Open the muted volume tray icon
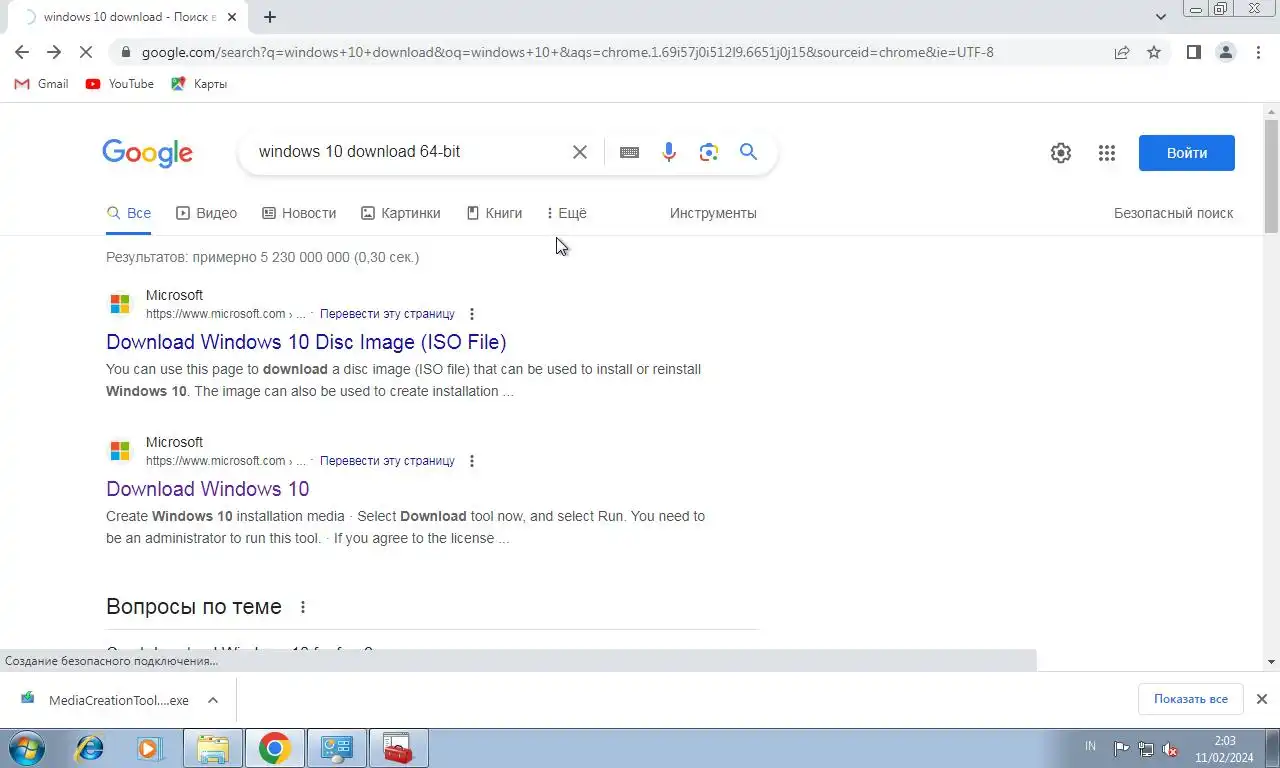Image resolution: width=1280 pixels, height=768 pixels. [1169, 749]
